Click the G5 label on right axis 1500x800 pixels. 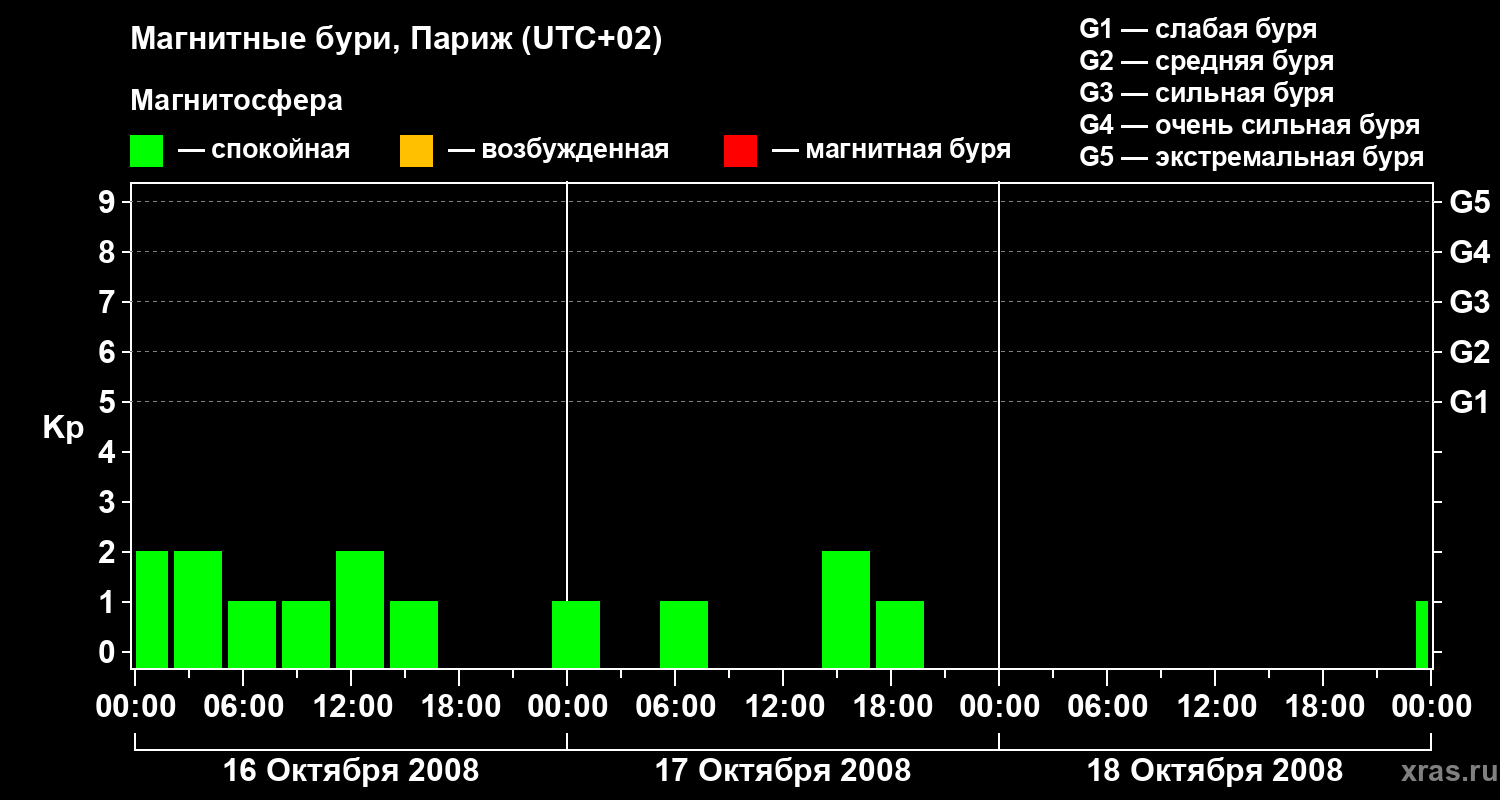[1469, 203]
